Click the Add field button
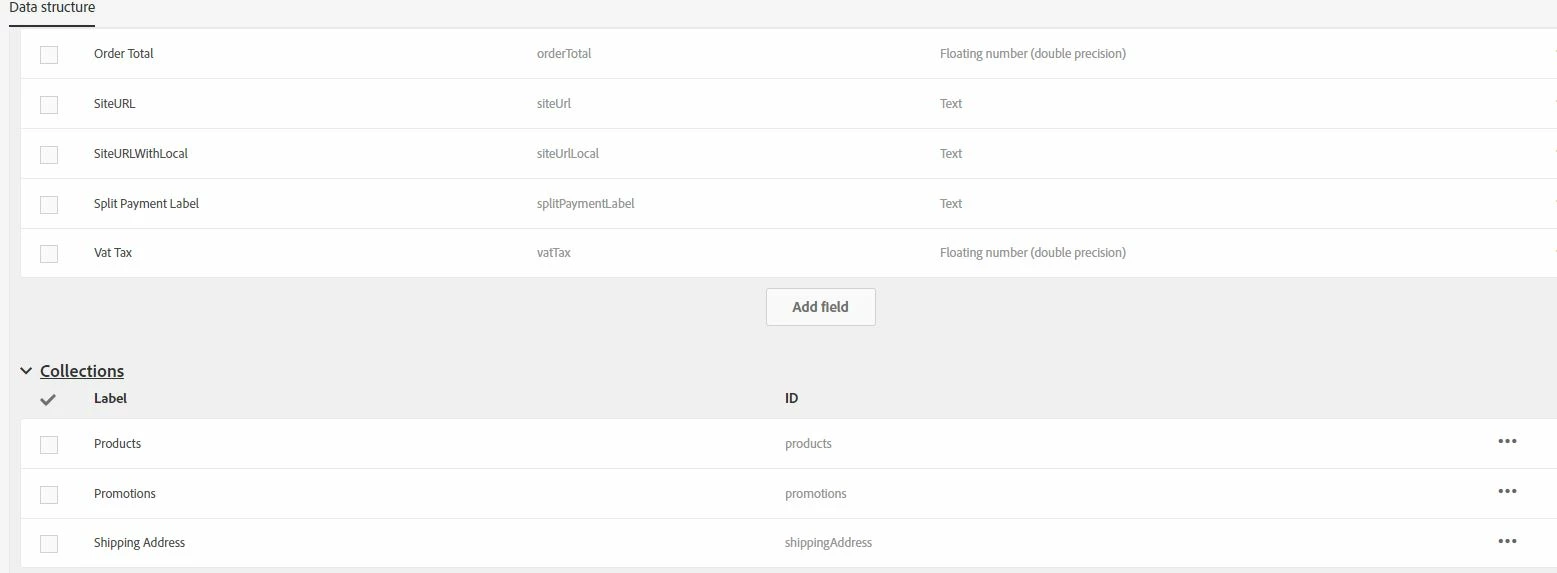This screenshot has width=1557, height=573. [x=820, y=307]
